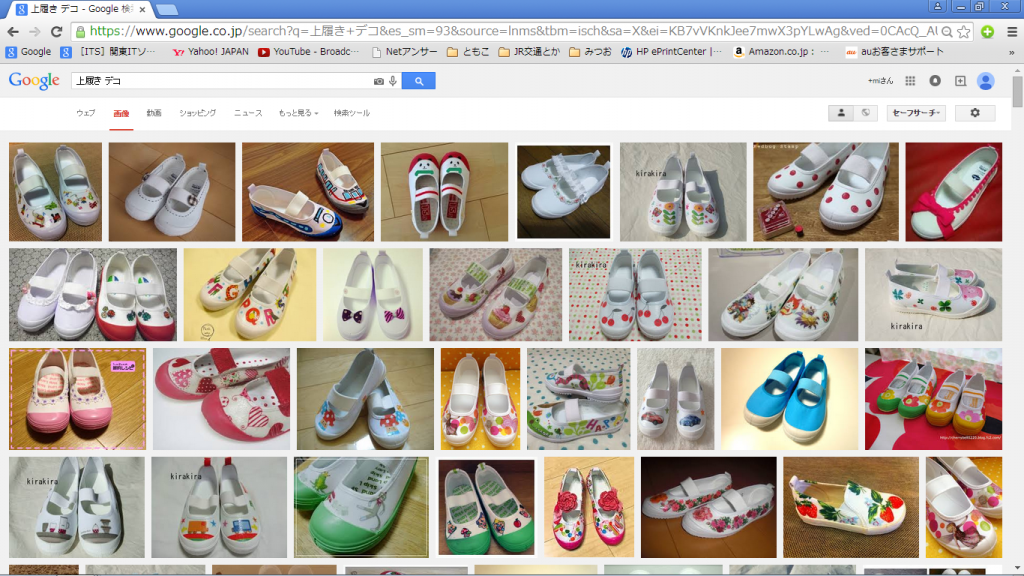Open the green toe frog shoe thumbnail
Image resolution: width=1024 pixels, height=576 pixels.
(x=361, y=507)
